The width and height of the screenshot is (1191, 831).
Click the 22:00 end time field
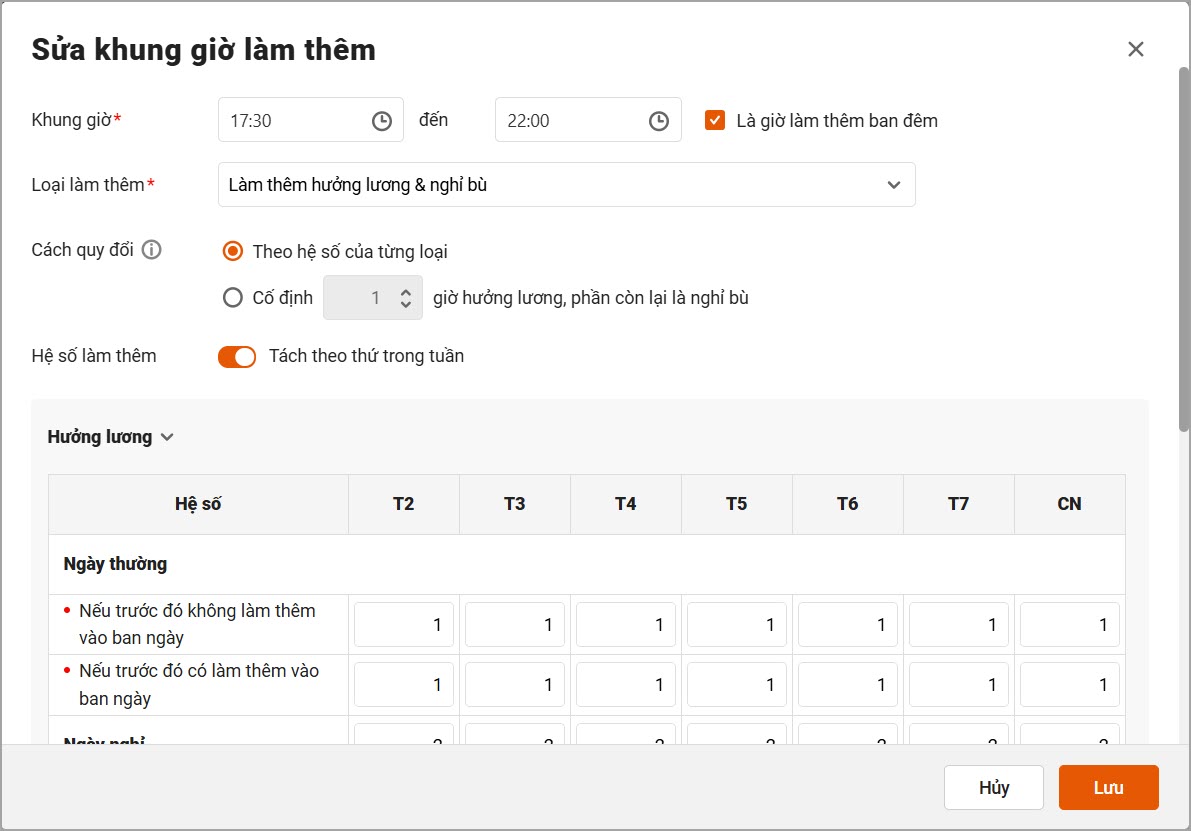[x=588, y=120]
